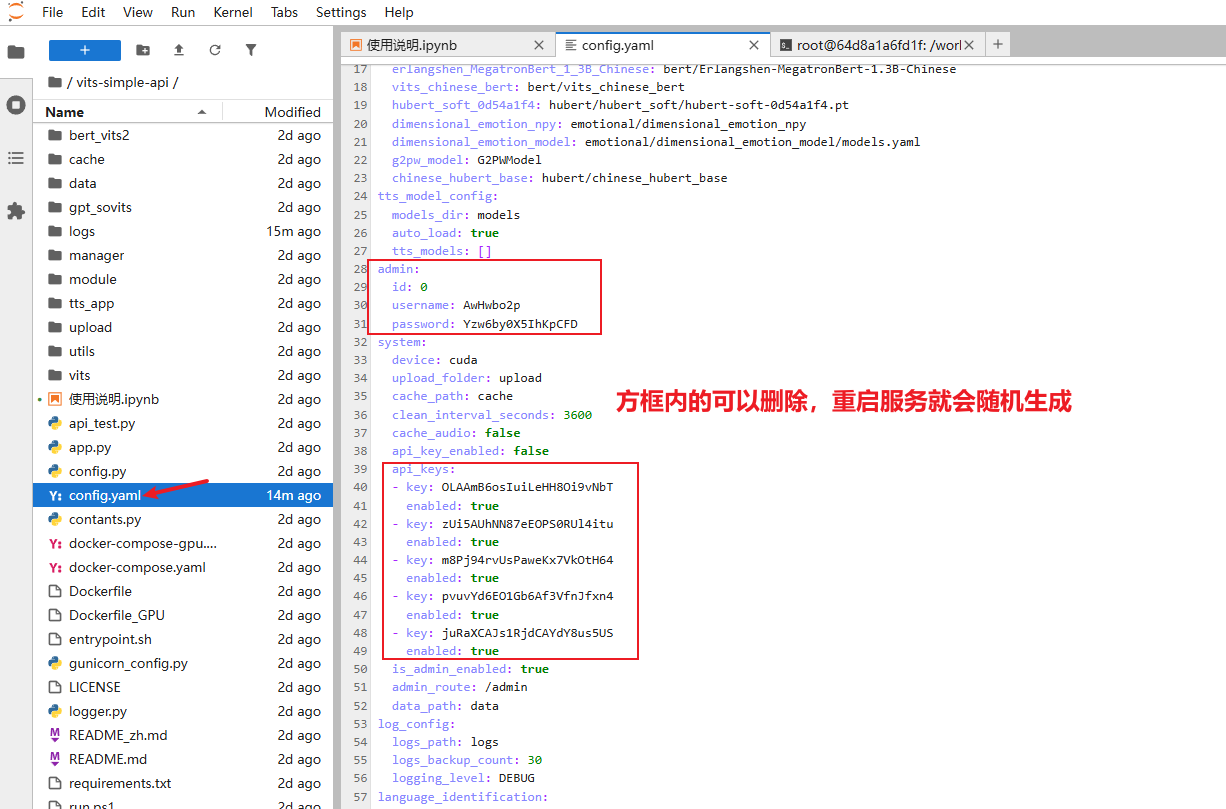1226x809 pixels.
Task: Select the contants.py file
Action: (184, 519)
